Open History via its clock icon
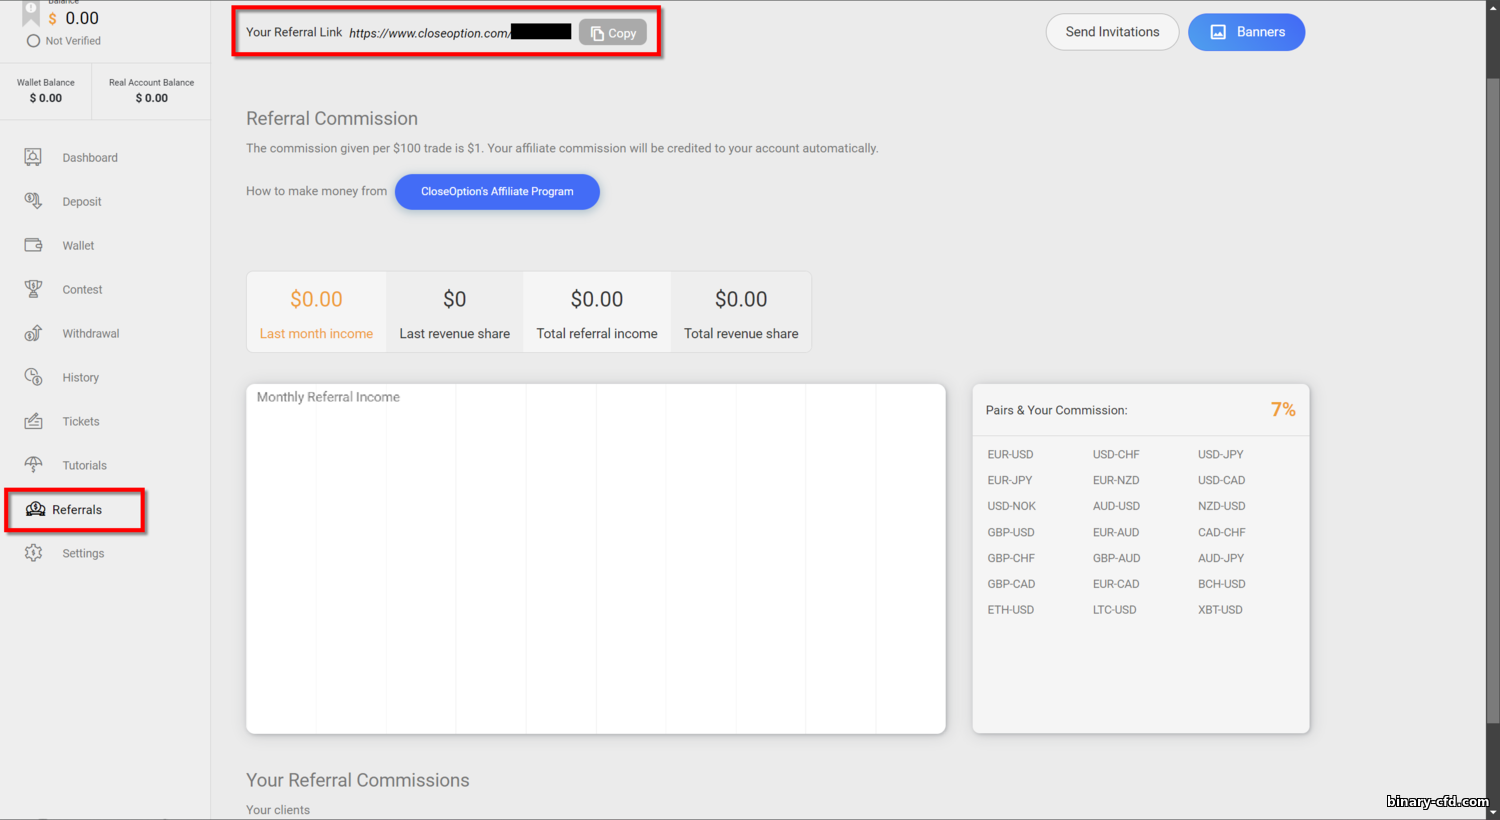This screenshot has width=1500, height=820. click(33, 377)
